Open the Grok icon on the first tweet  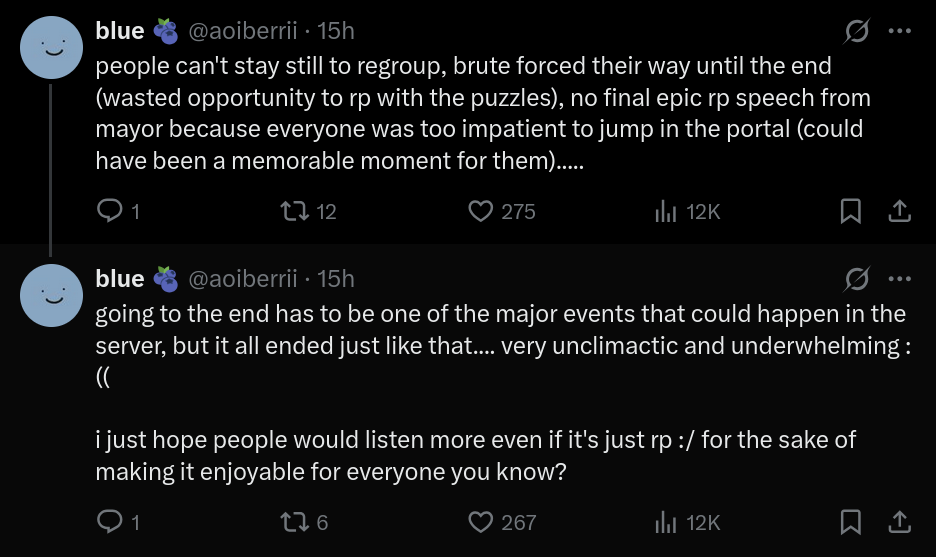tap(857, 32)
